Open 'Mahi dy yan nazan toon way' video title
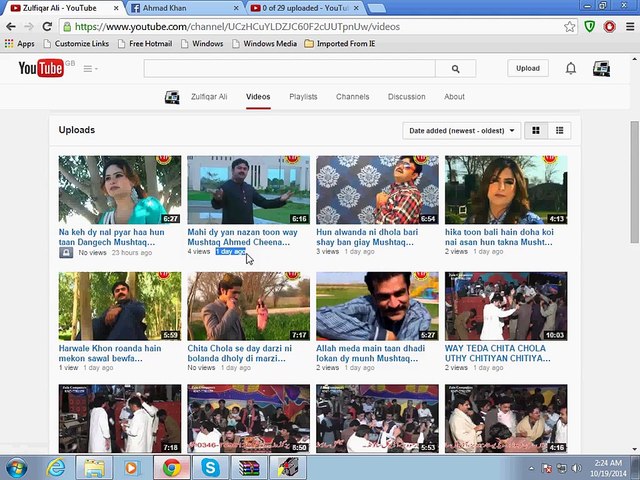 click(242, 237)
